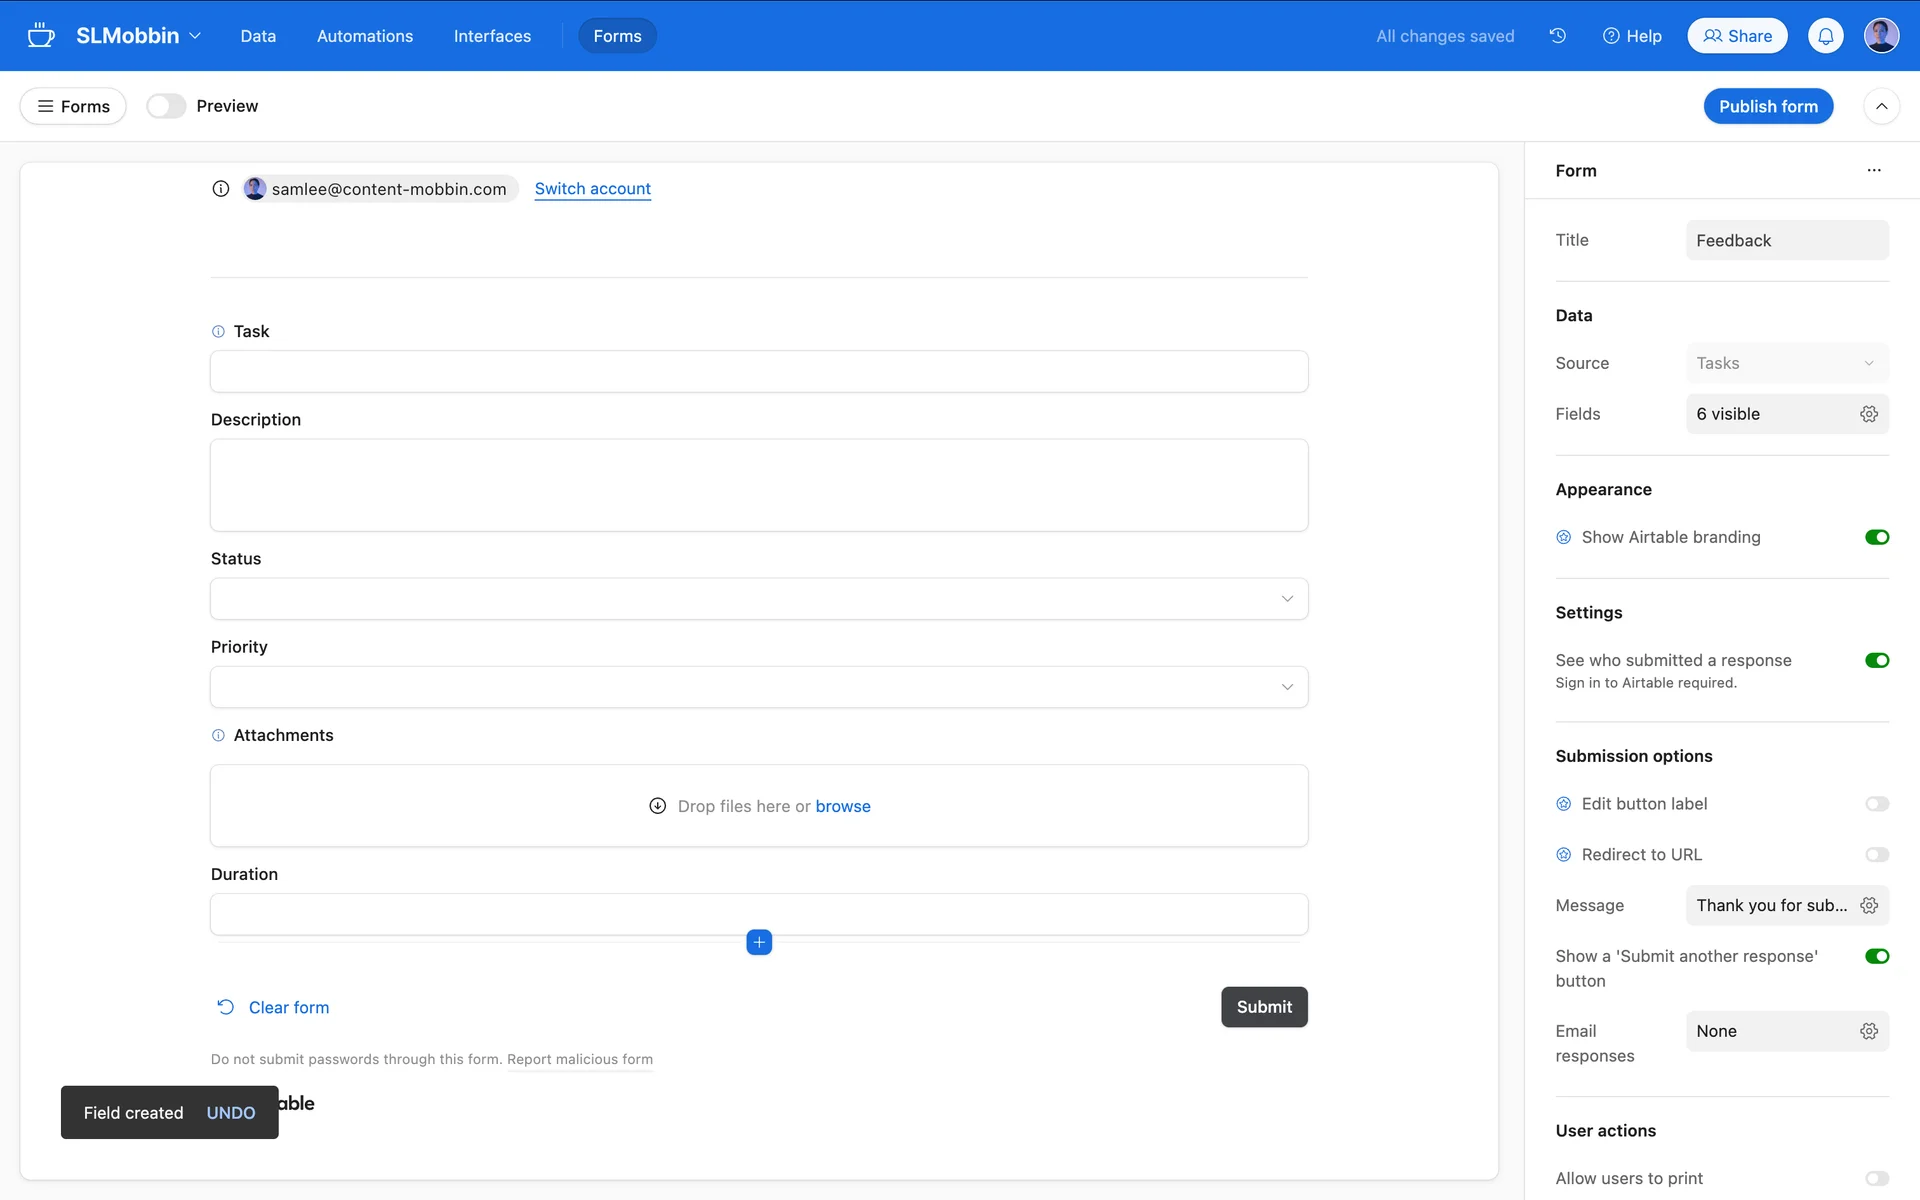Toggle the Preview switch on
This screenshot has height=1200, width=1920.
[x=166, y=106]
